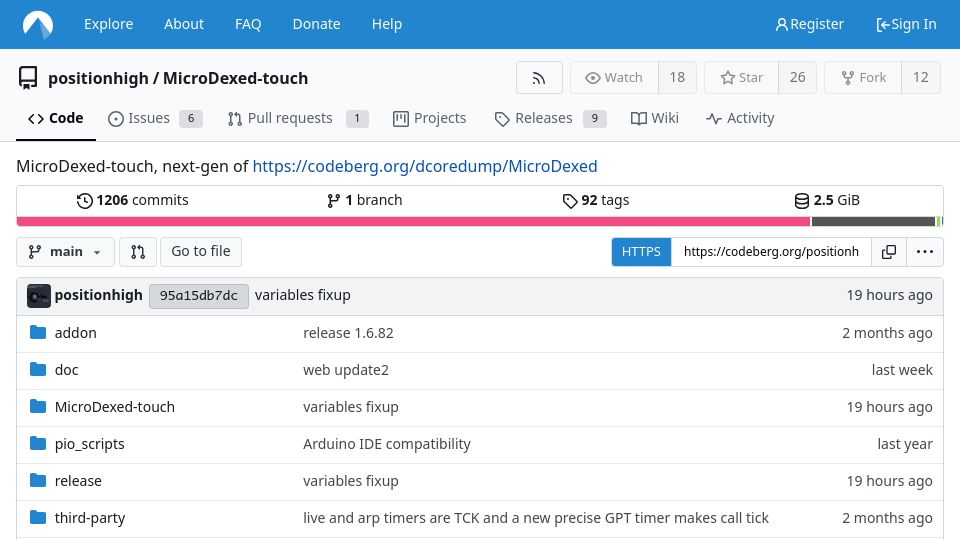Click the branch icon next to 1 branch
This screenshot has width=960, height=540.
tap(334, 201)
